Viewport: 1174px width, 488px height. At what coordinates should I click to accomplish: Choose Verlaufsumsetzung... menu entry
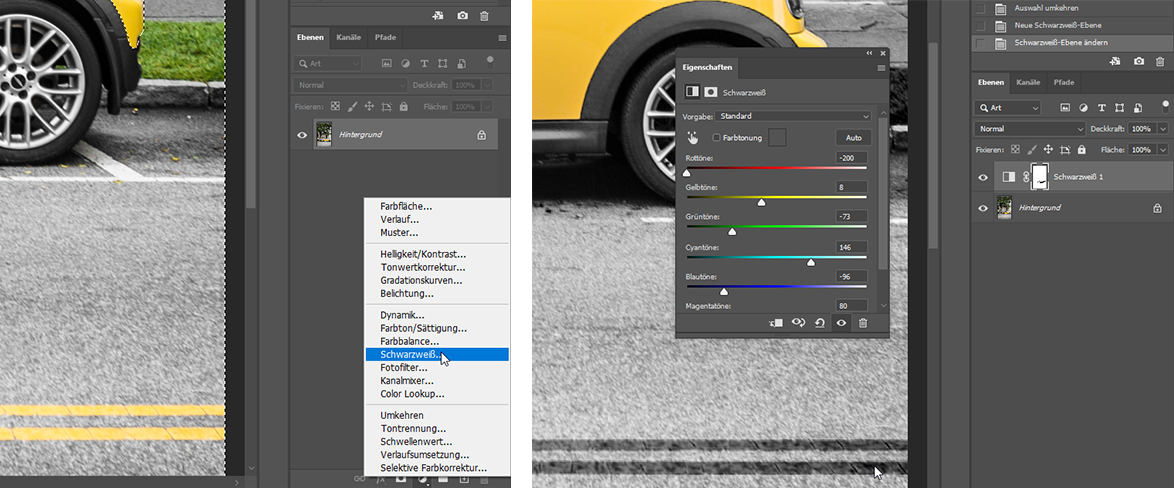425,454
